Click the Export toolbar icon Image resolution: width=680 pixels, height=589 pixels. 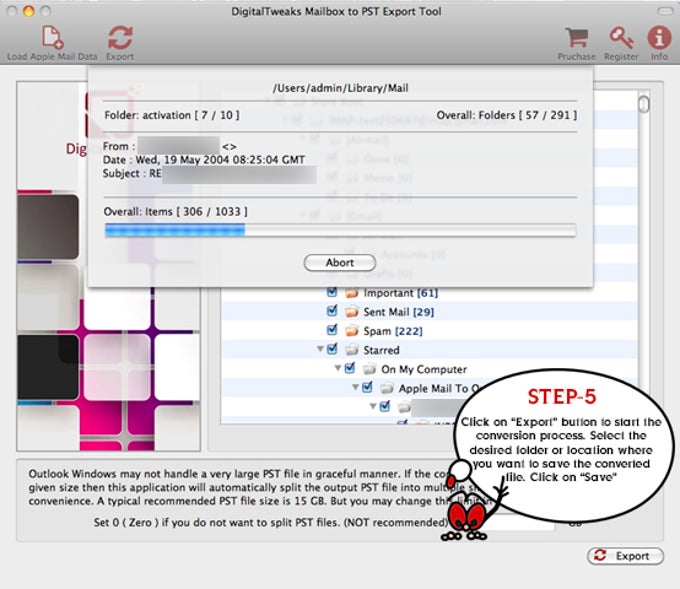[120, 37]
